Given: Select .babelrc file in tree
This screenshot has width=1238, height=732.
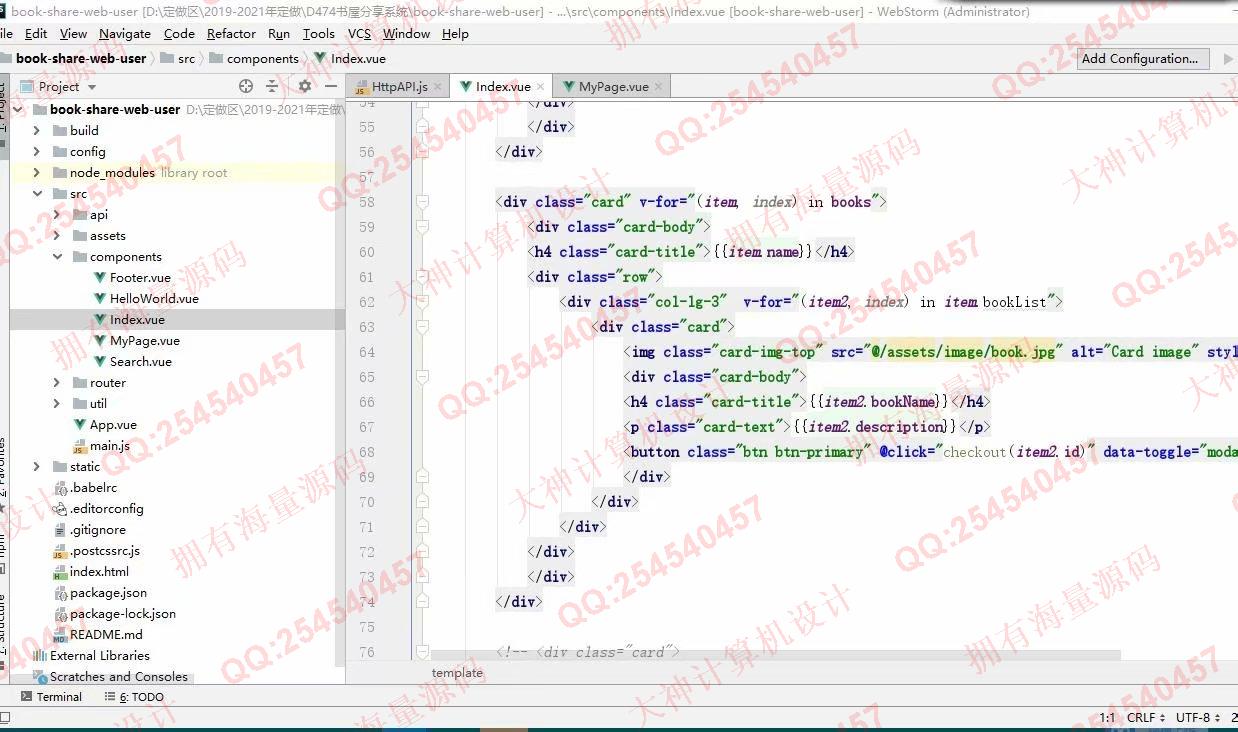Looking at the screenshot, I should [93, 487].
